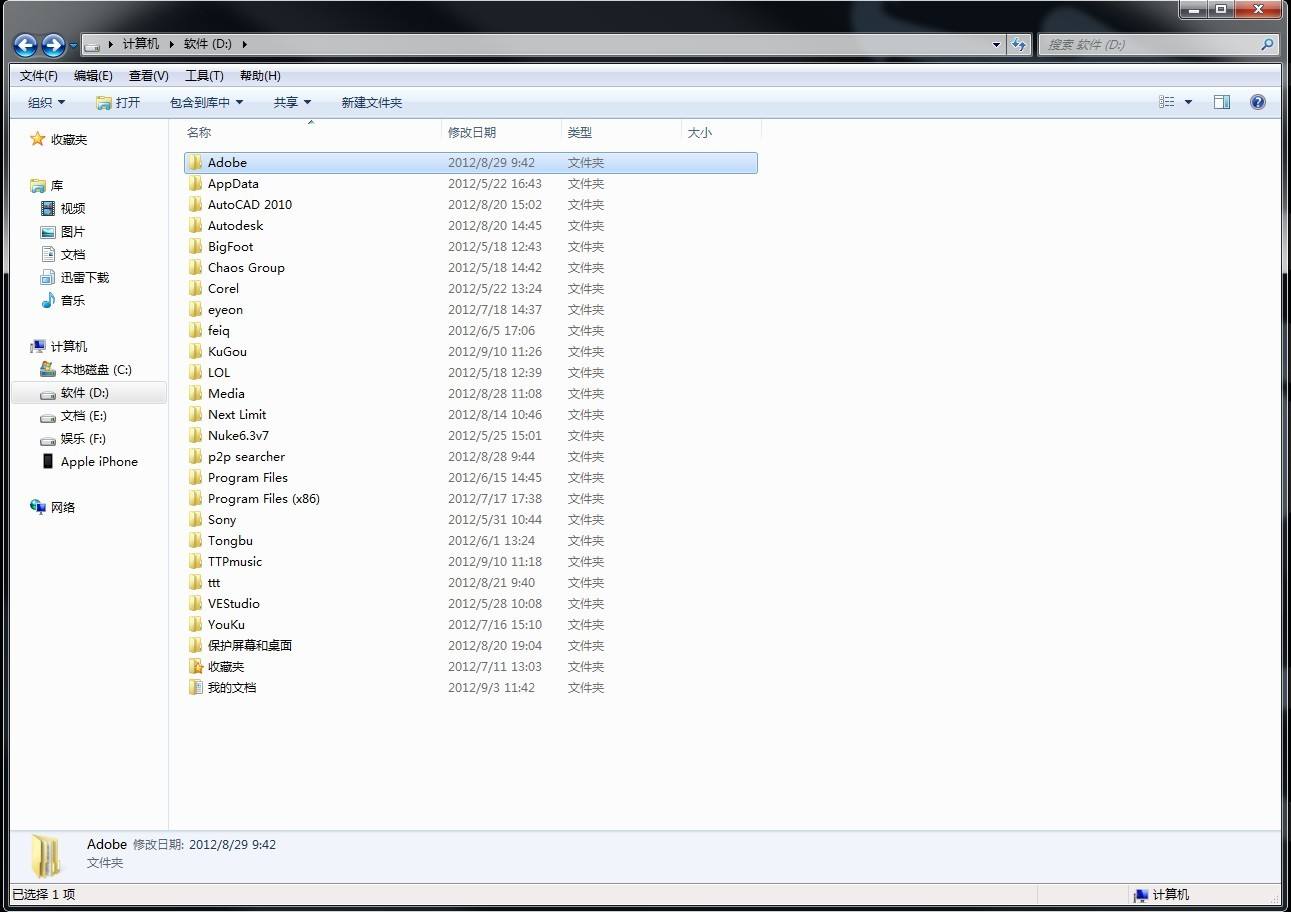This screenshot has height=912, width=1291.
Task: Open the 帮助(H) menu
Action: (260, 76)
